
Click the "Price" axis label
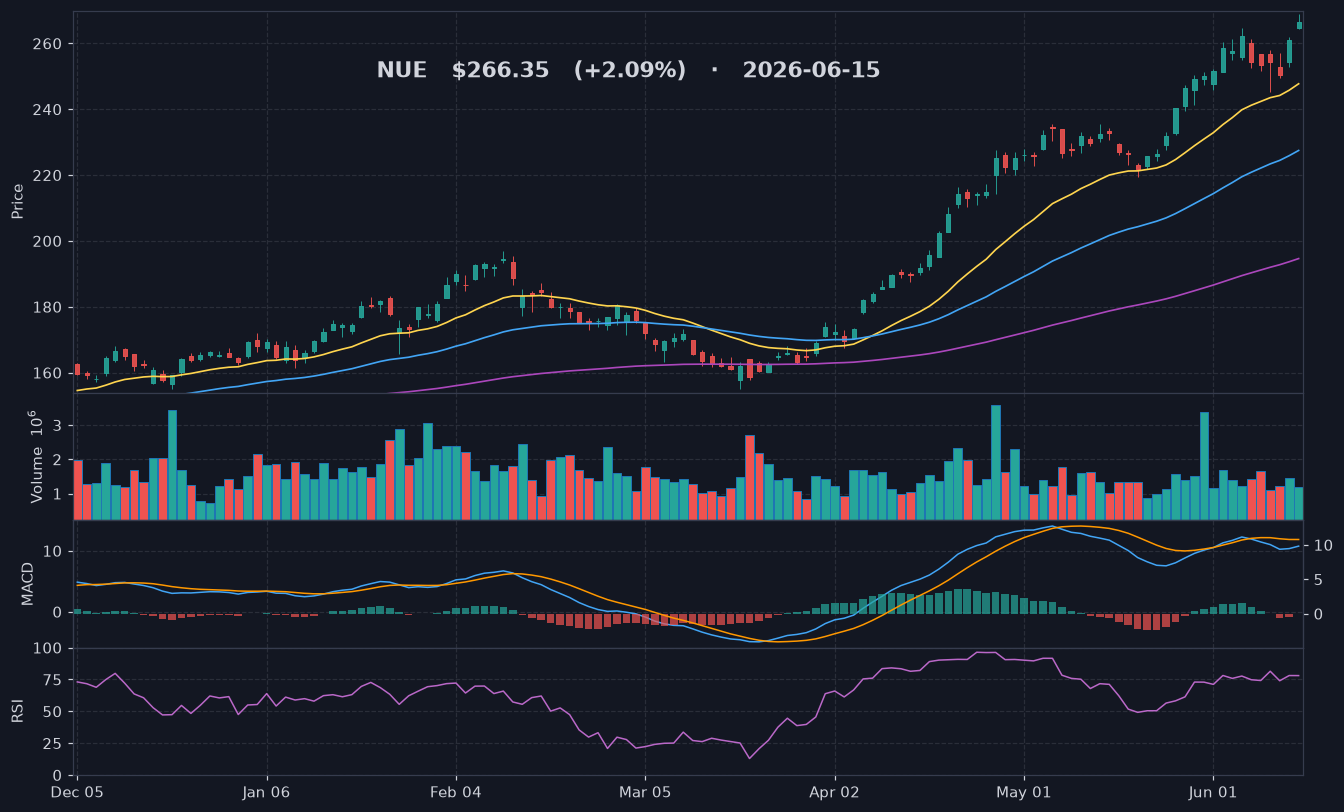click(18, 201)
